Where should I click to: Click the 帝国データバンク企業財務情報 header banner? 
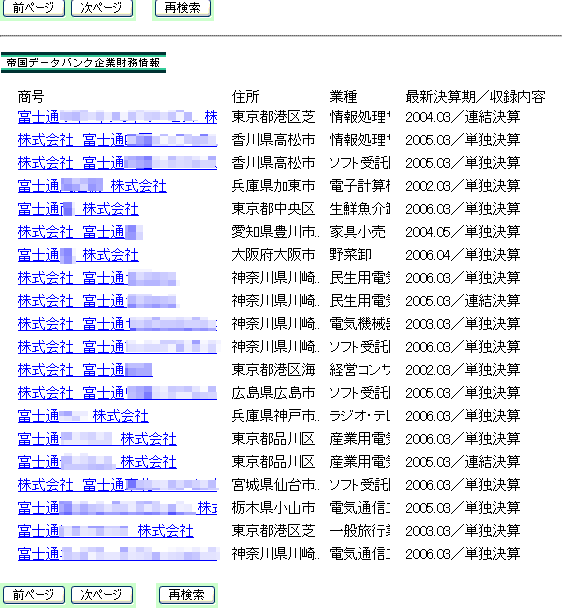pyautogui.click(x=84, y=63)
